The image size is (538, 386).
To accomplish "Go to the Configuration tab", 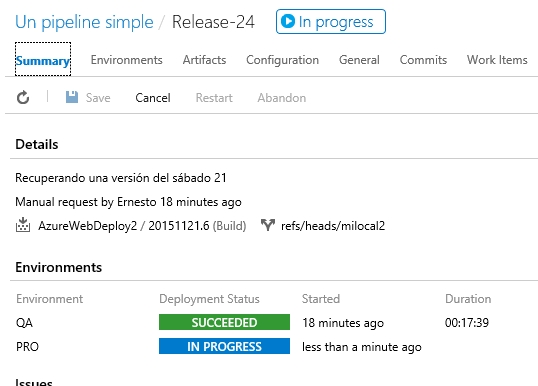I will [x=282, y=60].
